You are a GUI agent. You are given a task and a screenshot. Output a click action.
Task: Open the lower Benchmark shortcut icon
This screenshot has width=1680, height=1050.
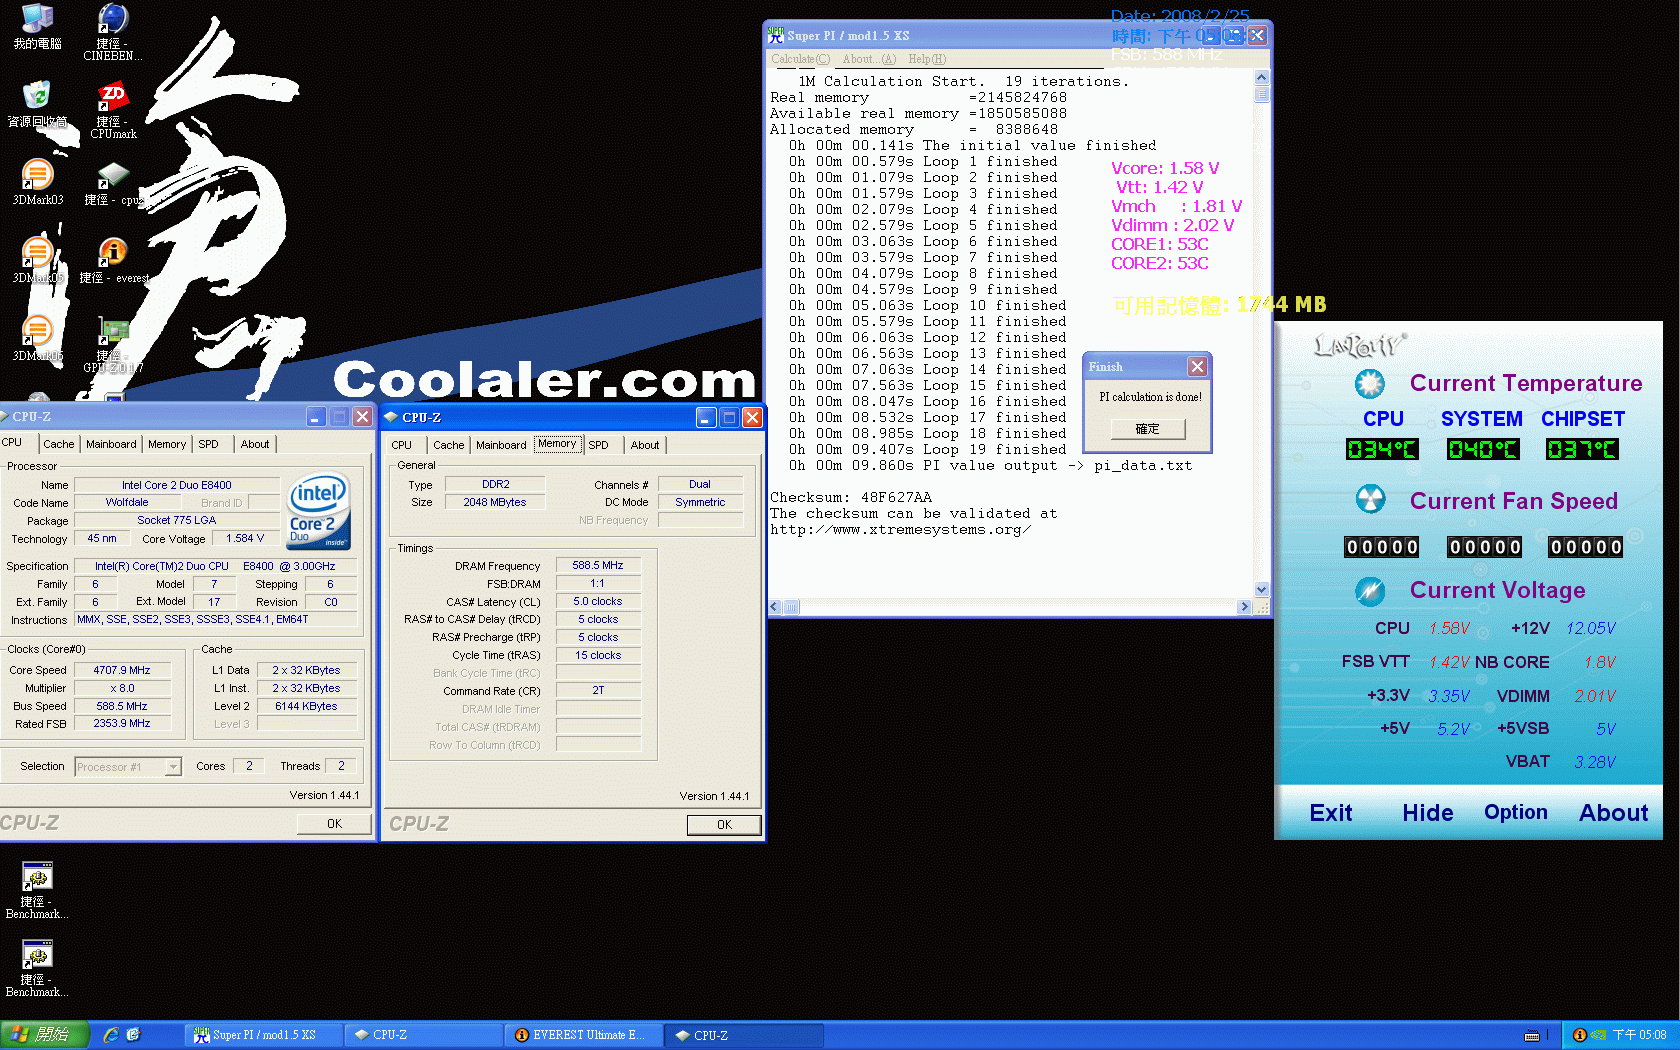point(37,968)
